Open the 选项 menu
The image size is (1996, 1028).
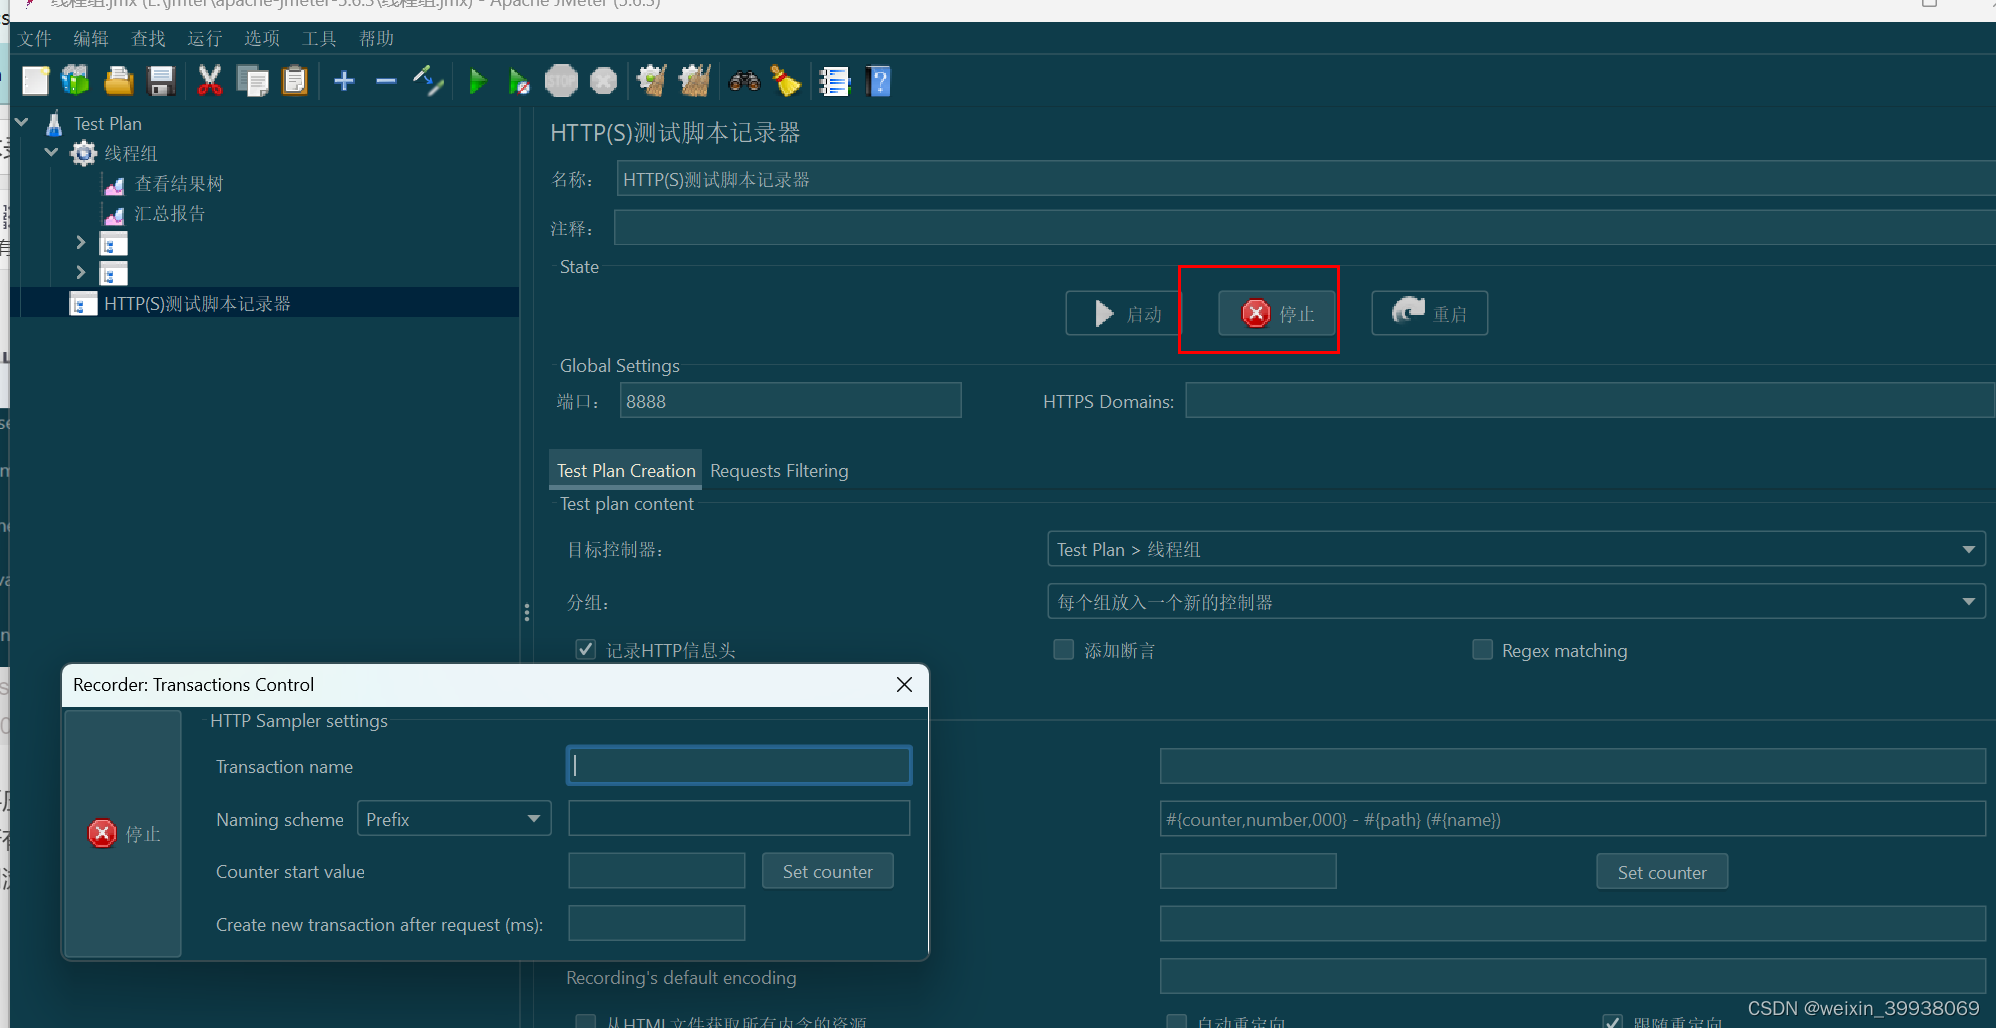point(262,39)
